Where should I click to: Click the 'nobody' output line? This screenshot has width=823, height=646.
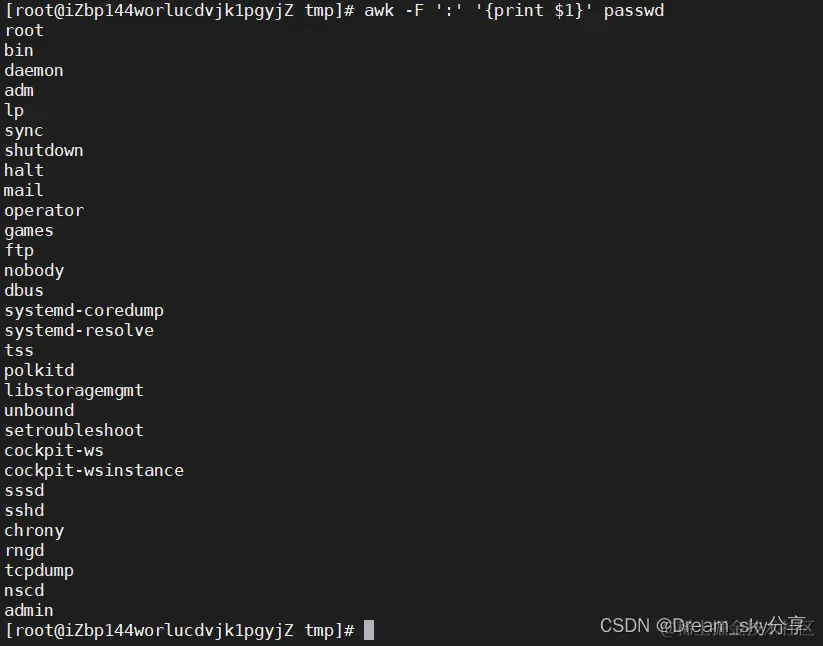[34, 271]
